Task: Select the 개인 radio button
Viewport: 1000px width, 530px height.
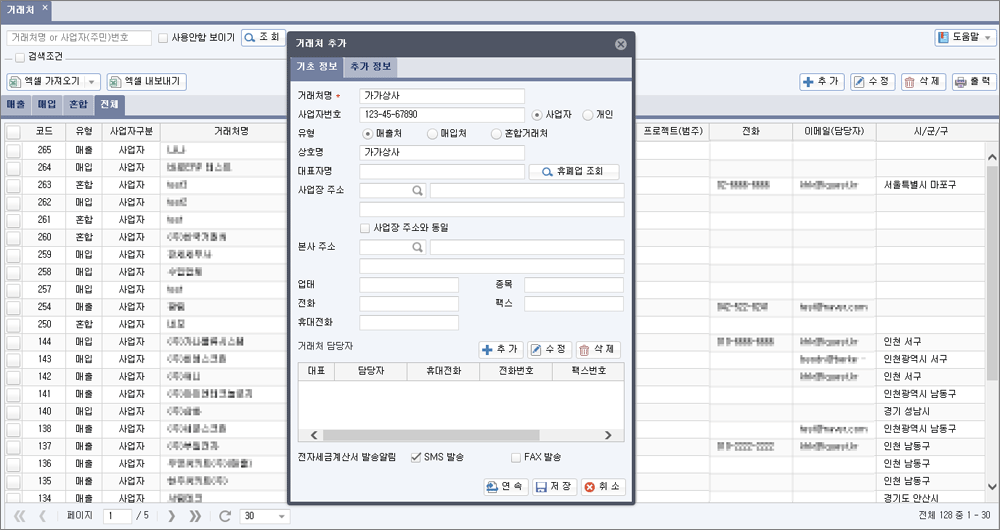Action: coord(587,115)
